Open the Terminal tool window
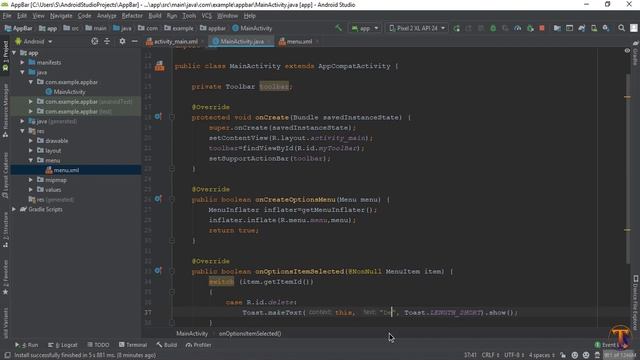640x360 pixels. coord(133,345)
